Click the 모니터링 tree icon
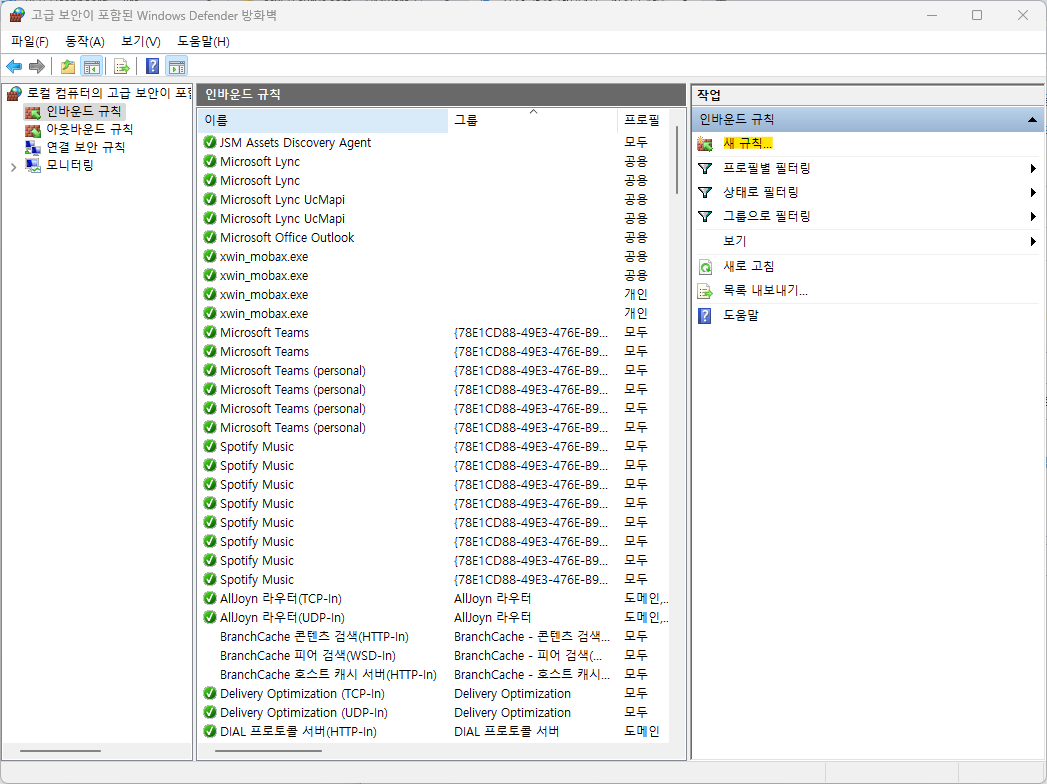Image resolution: width=1047 pixels, height=784 pixels. [33, 166]
